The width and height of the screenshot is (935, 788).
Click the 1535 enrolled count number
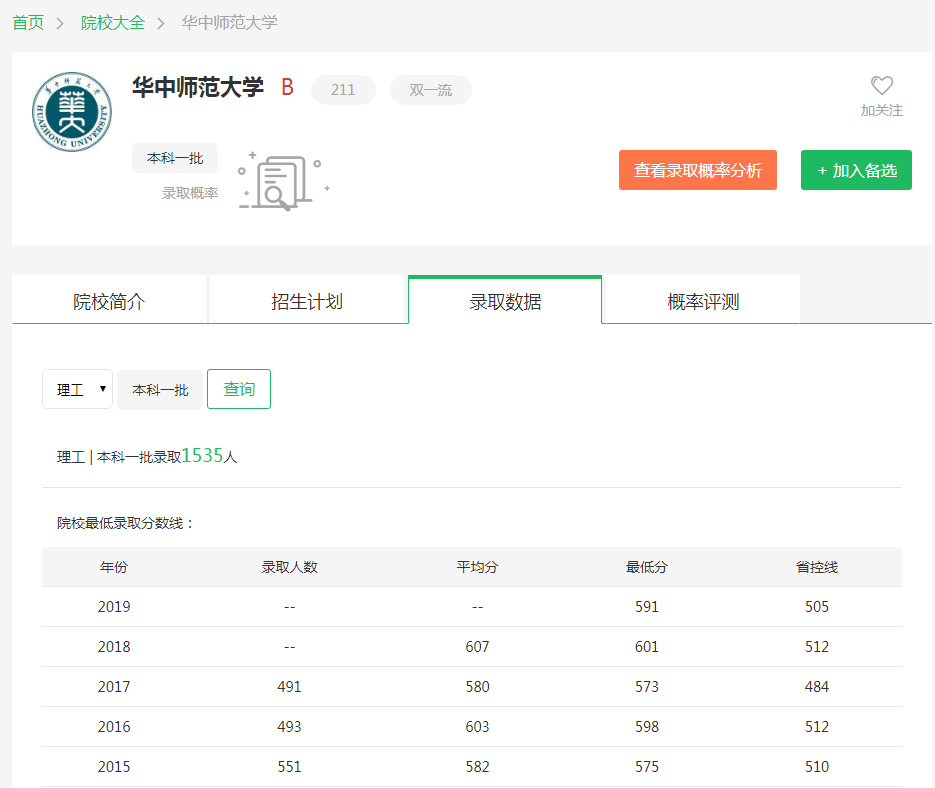202,455
